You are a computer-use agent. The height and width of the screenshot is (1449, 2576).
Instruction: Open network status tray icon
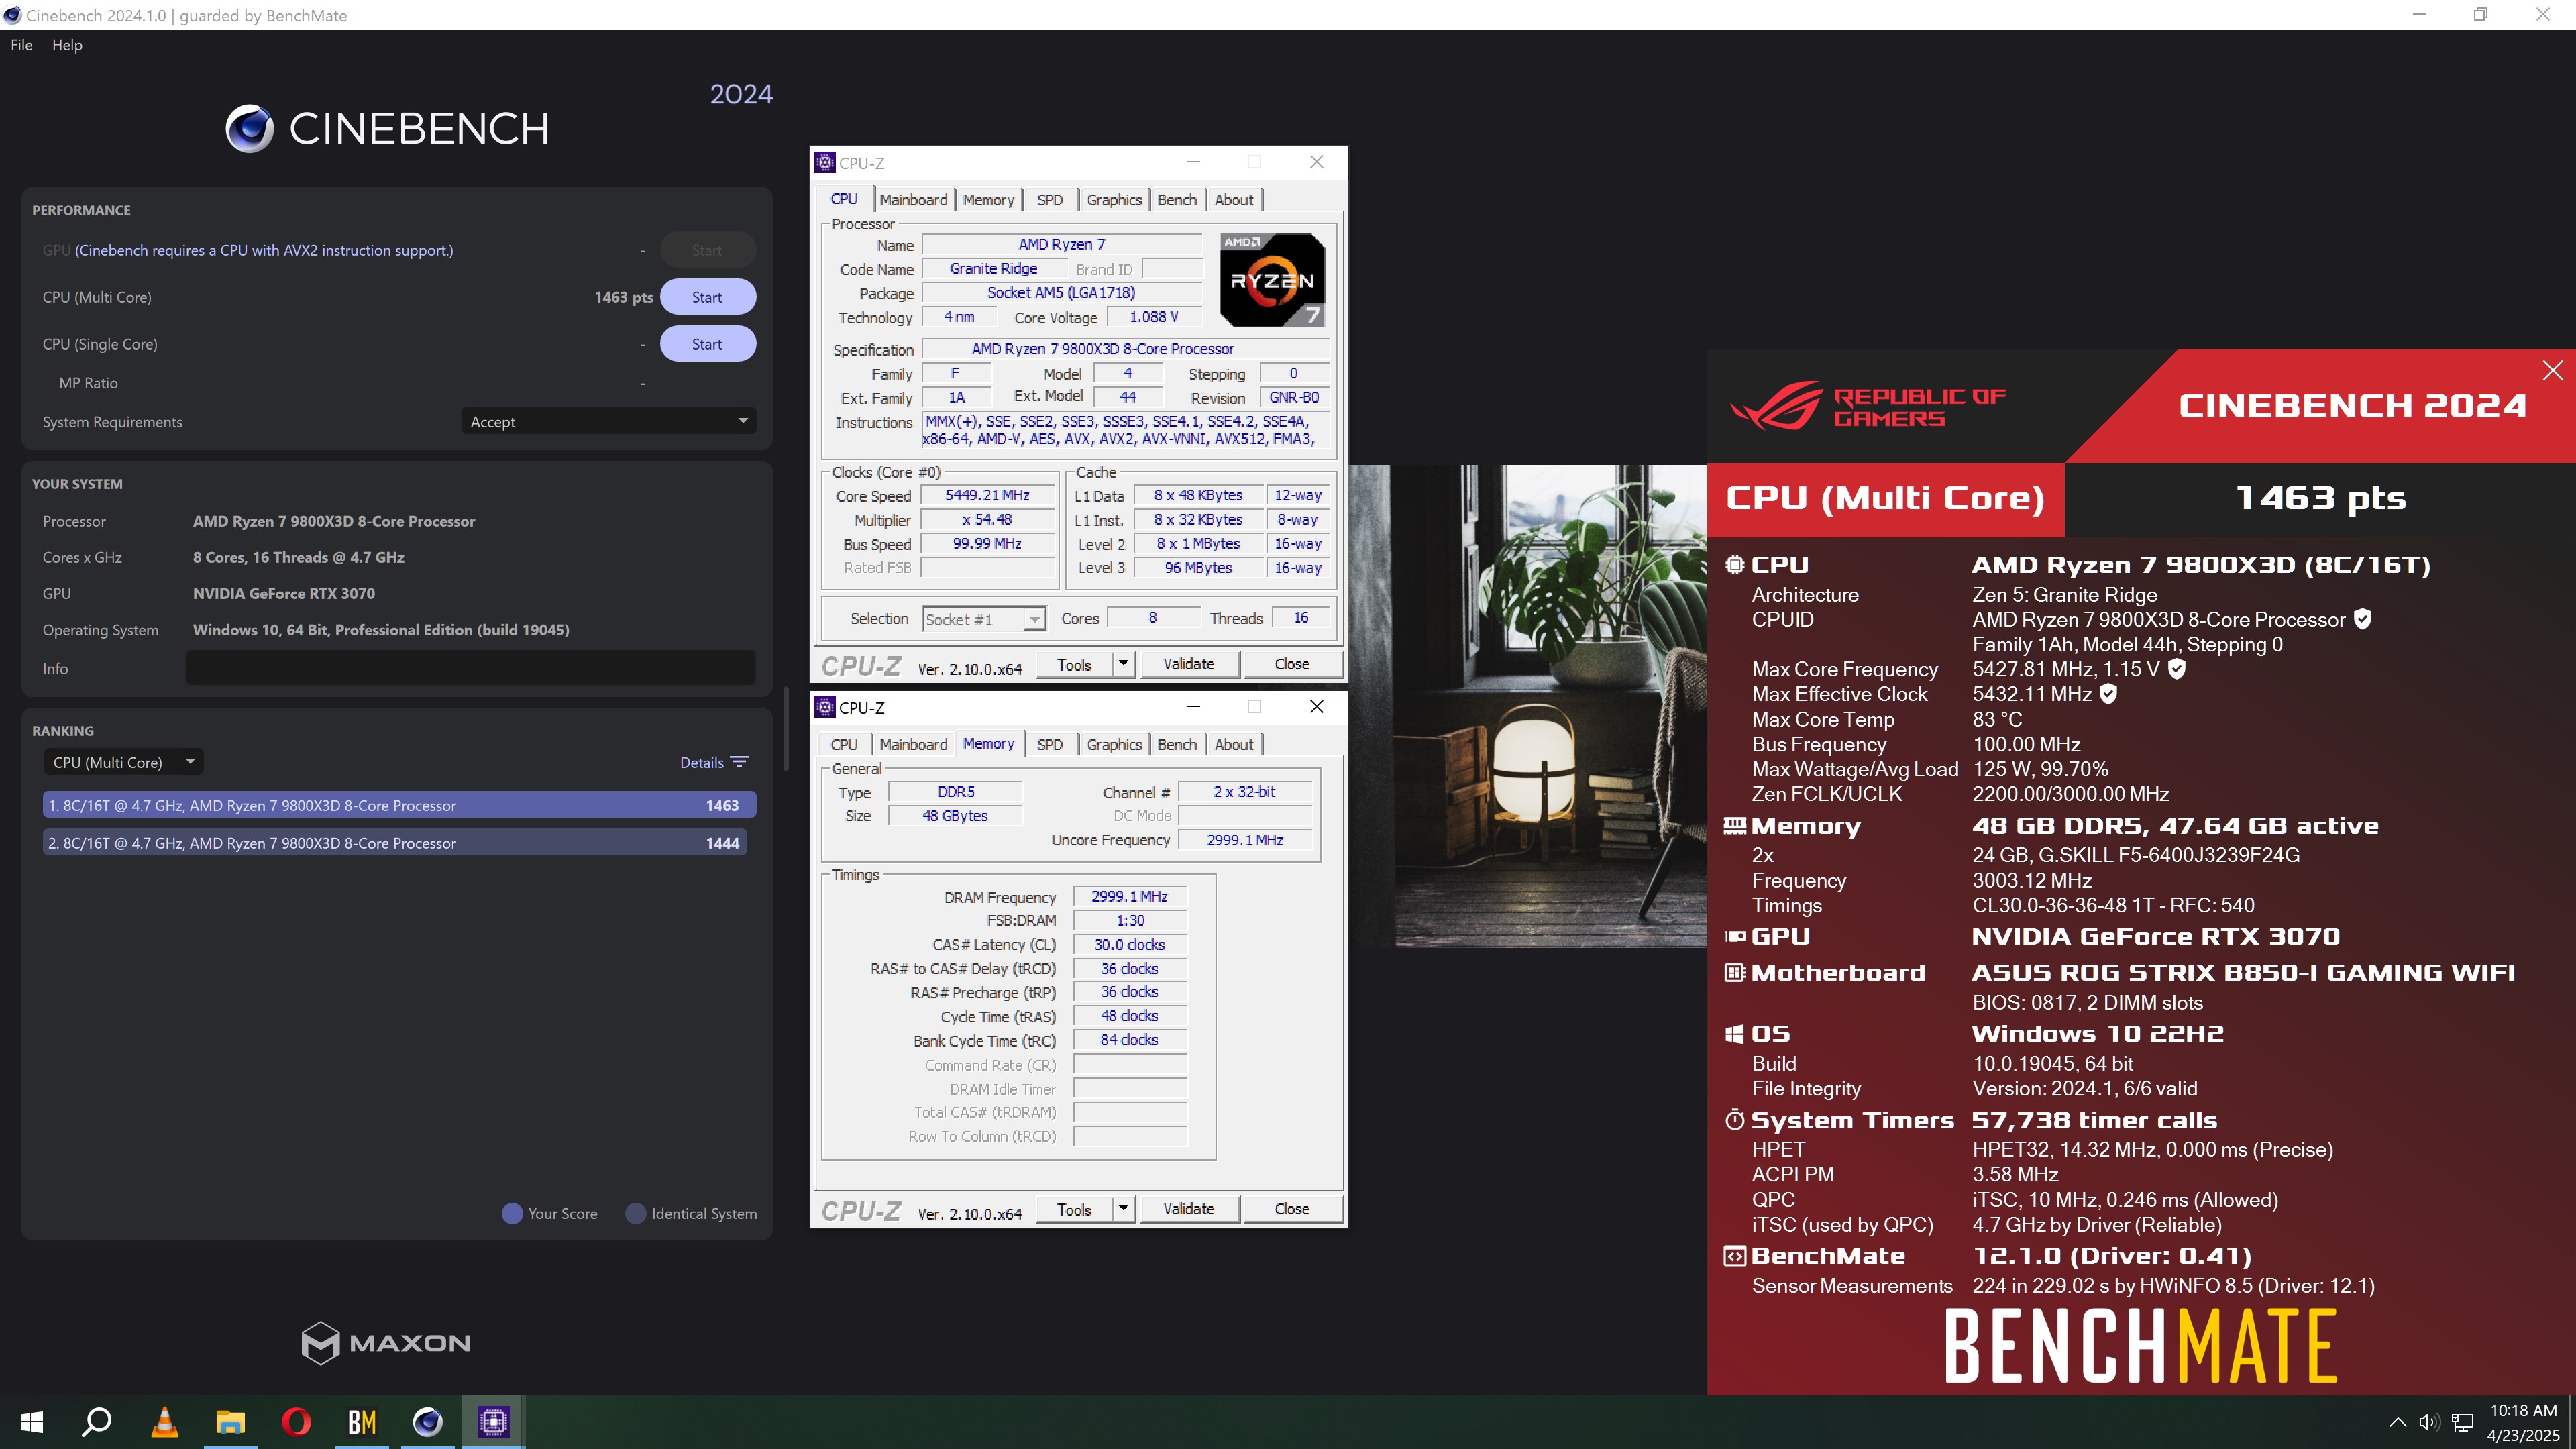pyautogui.click(x=2463, y=1422)
